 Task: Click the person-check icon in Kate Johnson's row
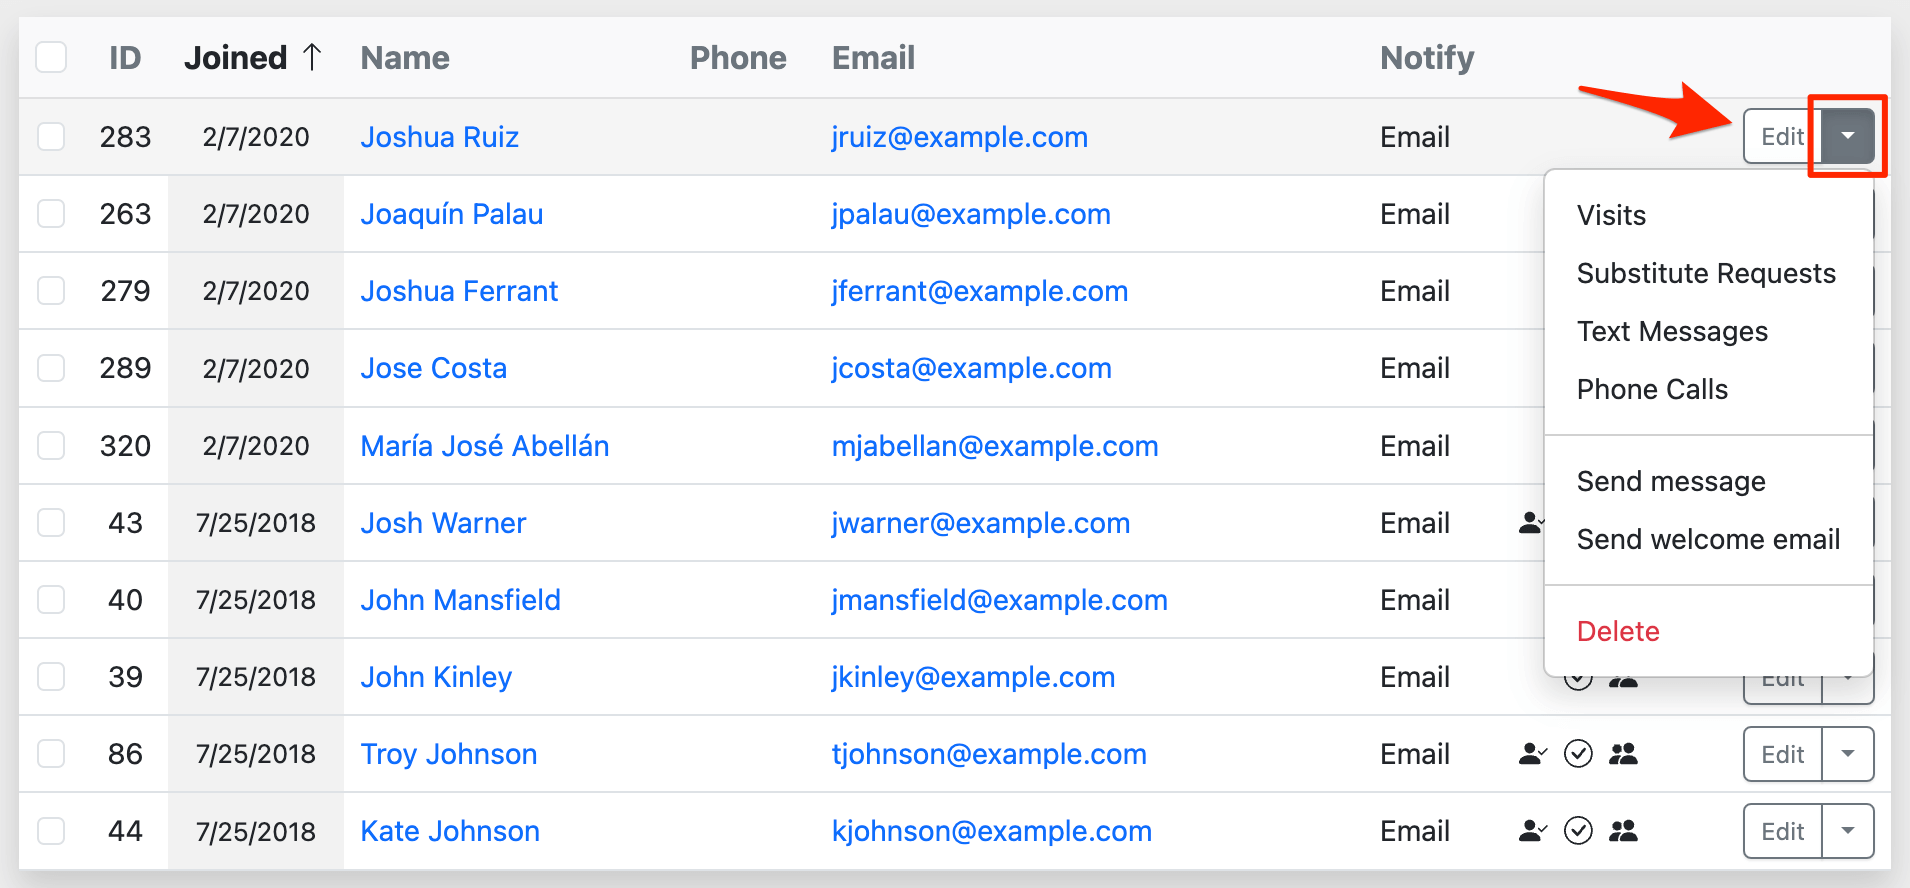[x=1532, y=831]
